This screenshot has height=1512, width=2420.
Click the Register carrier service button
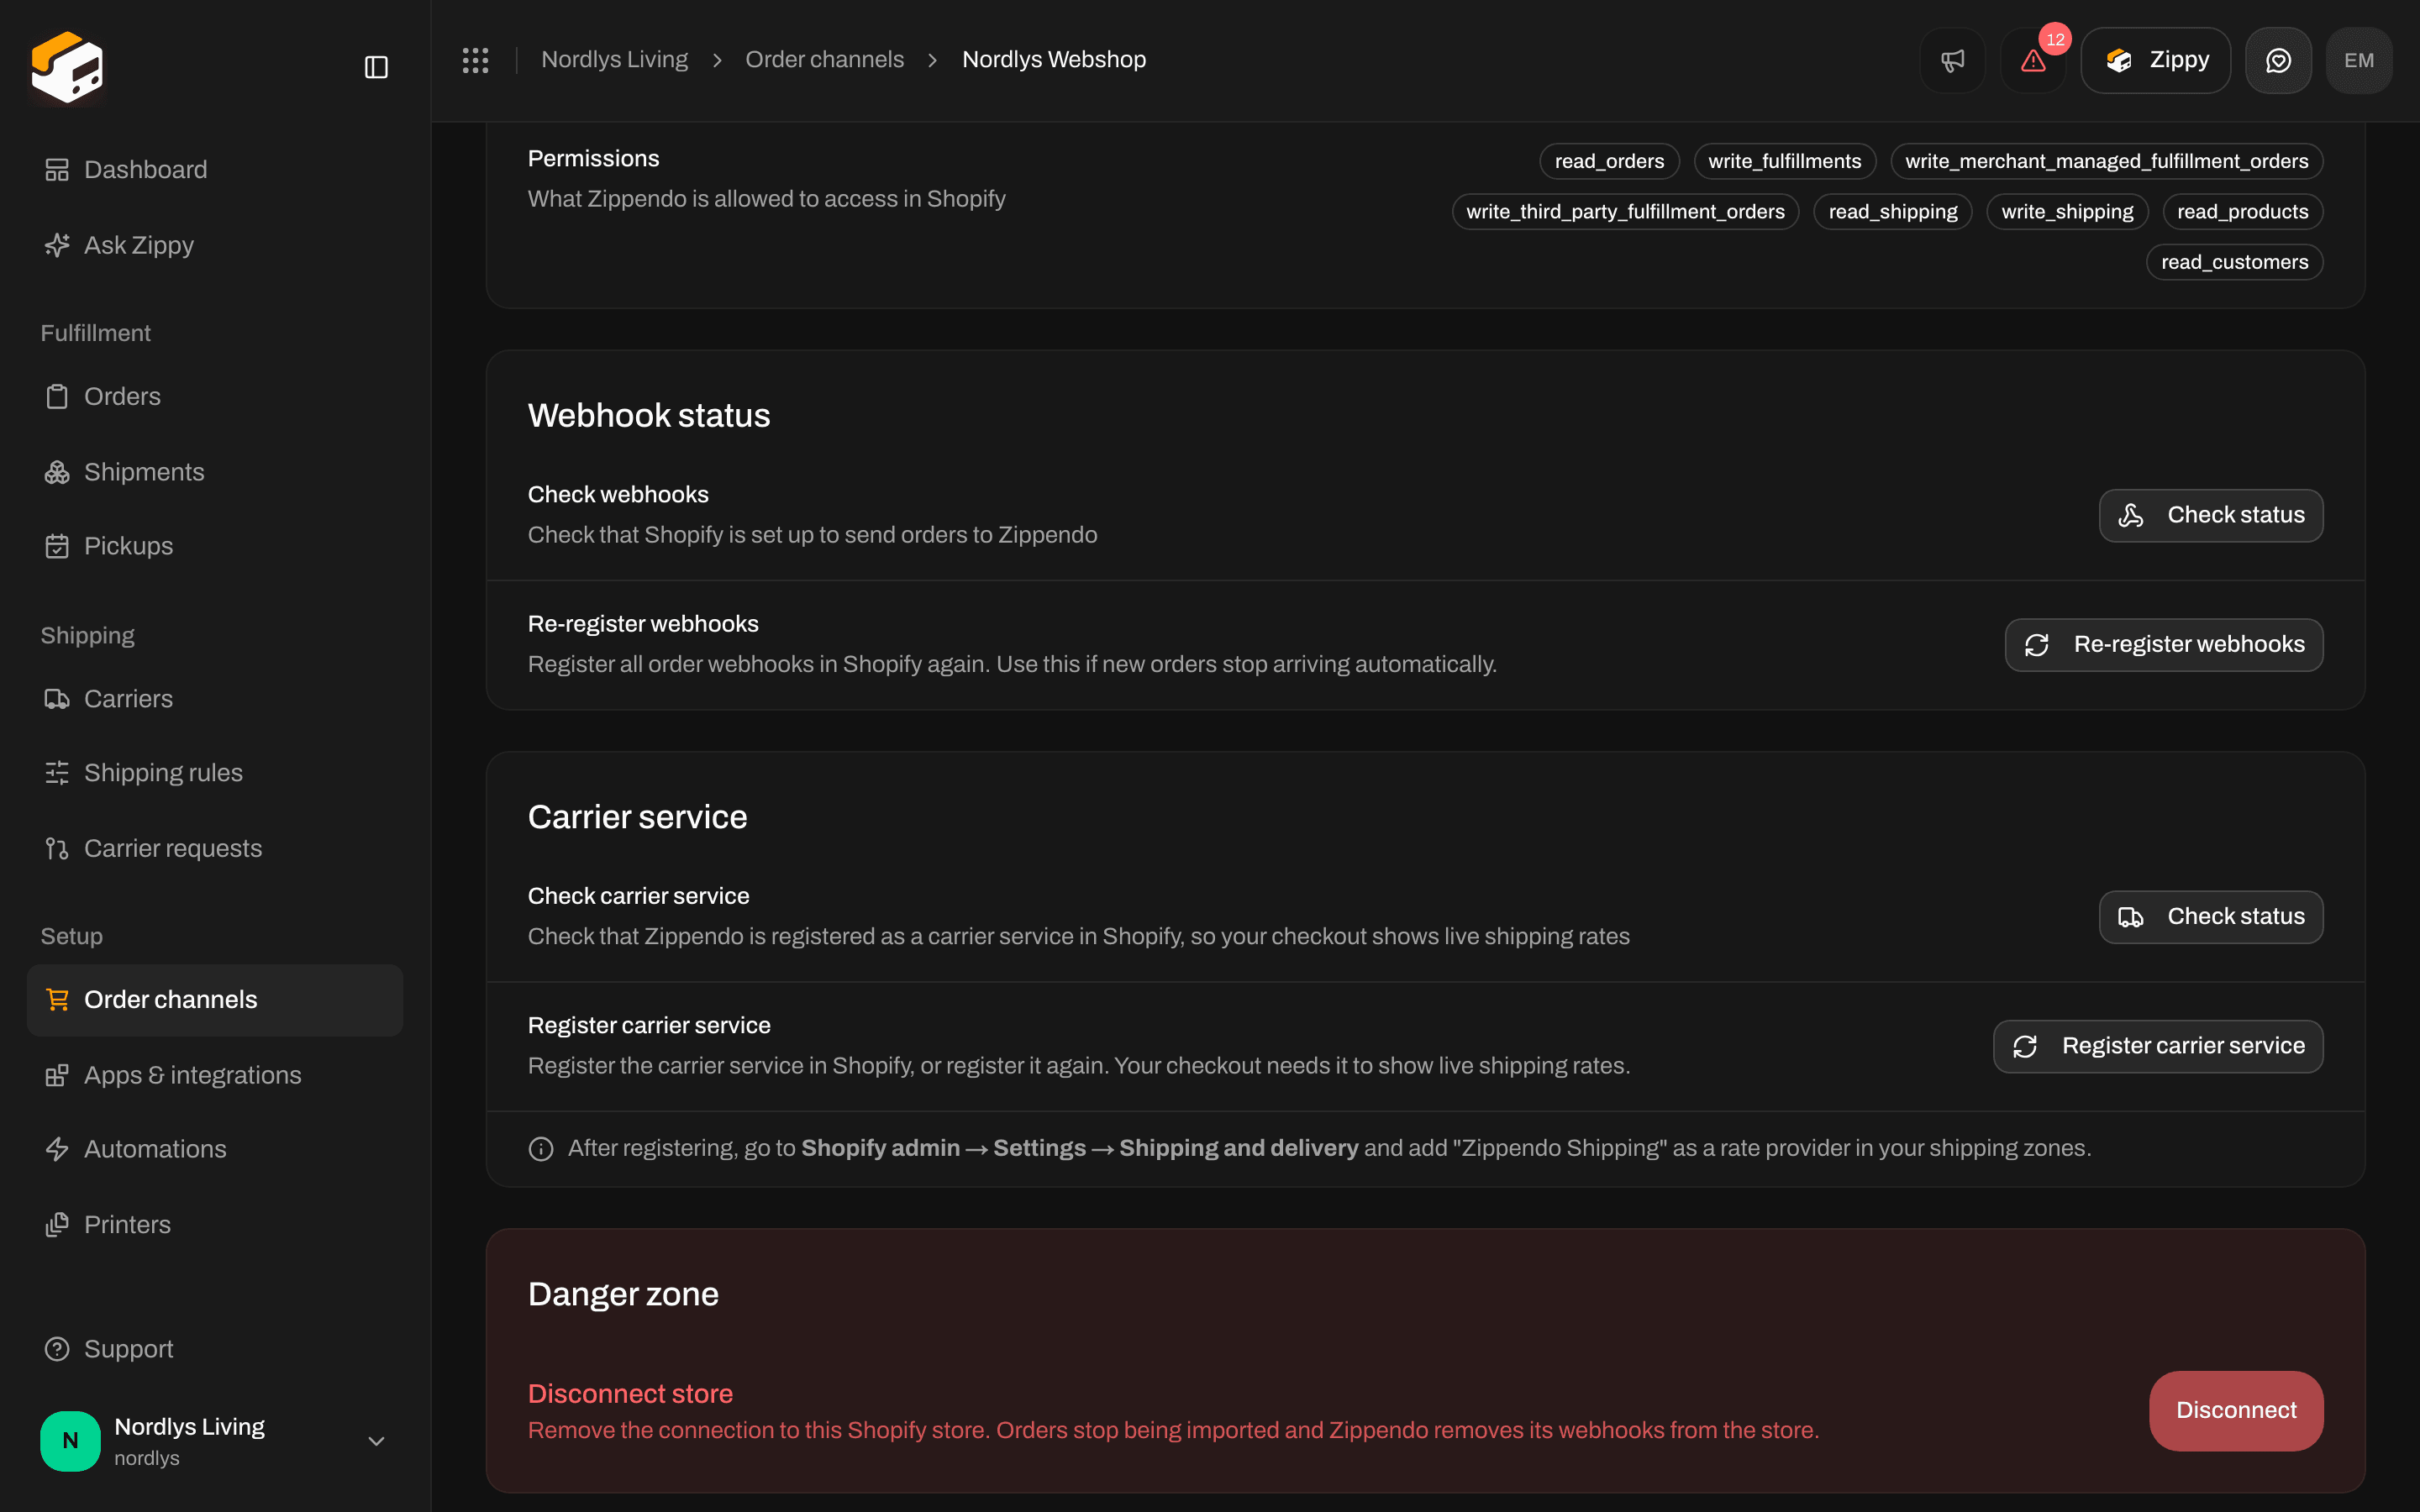coord(2157,1046)
